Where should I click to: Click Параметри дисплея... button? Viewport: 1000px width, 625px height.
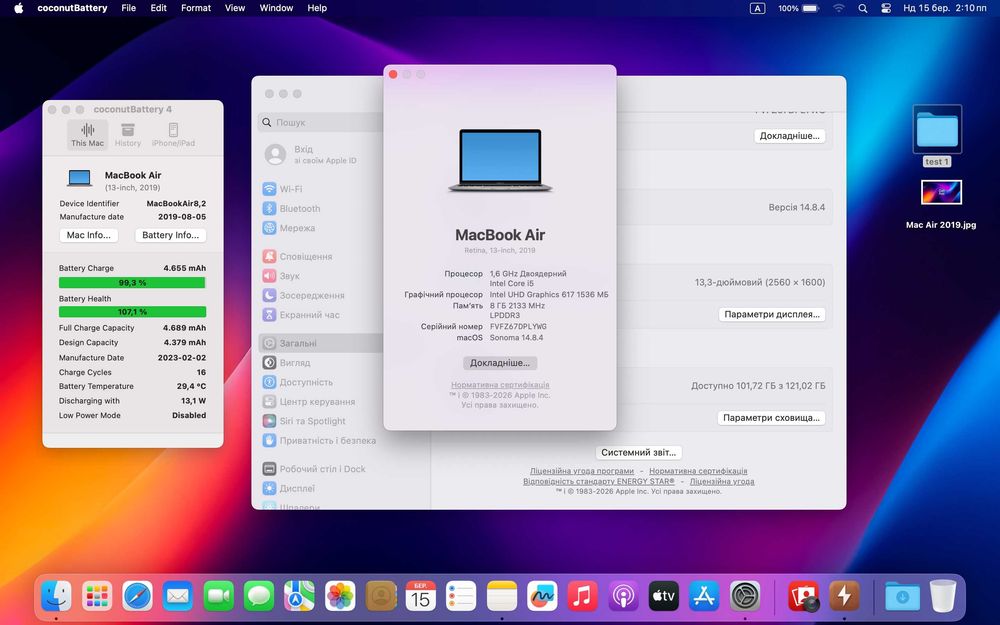(772, 314)
